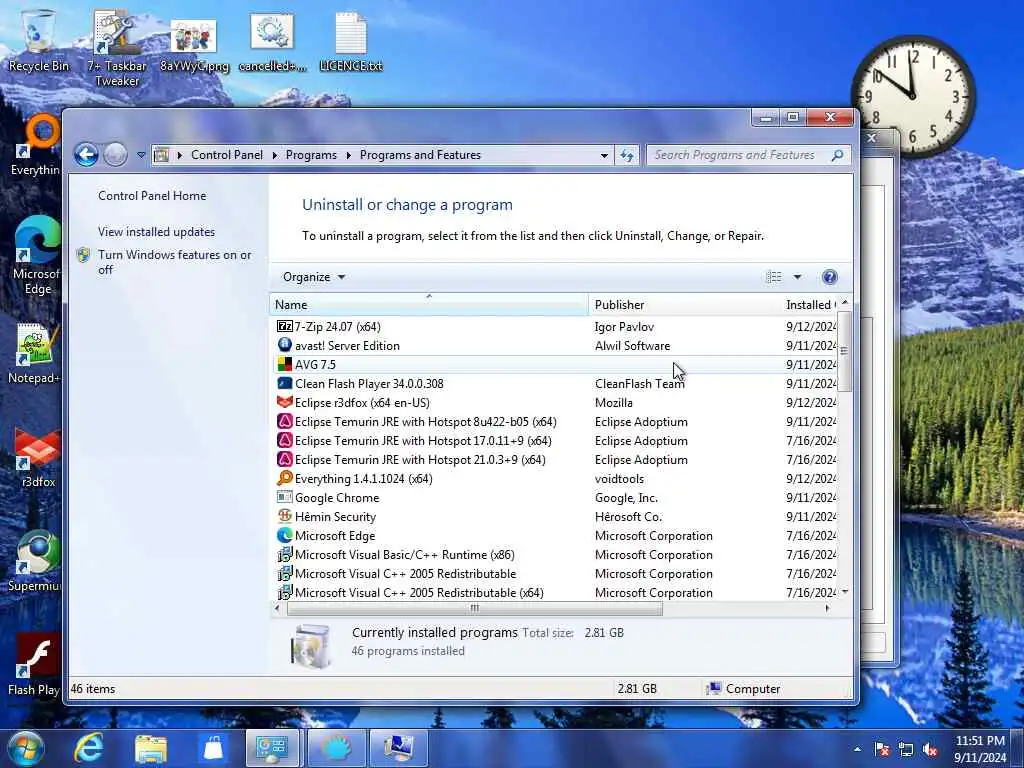The image size is (1024, 768).
Task: Select Microsoft Edge program row
Action: (x=555, y=535)
